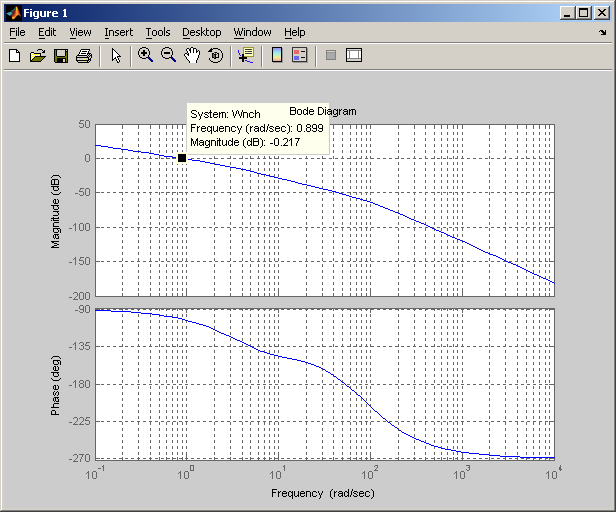Screen dimensions: 616x512
Task: Open the Insert menu
Action: [x=118, y=32]
